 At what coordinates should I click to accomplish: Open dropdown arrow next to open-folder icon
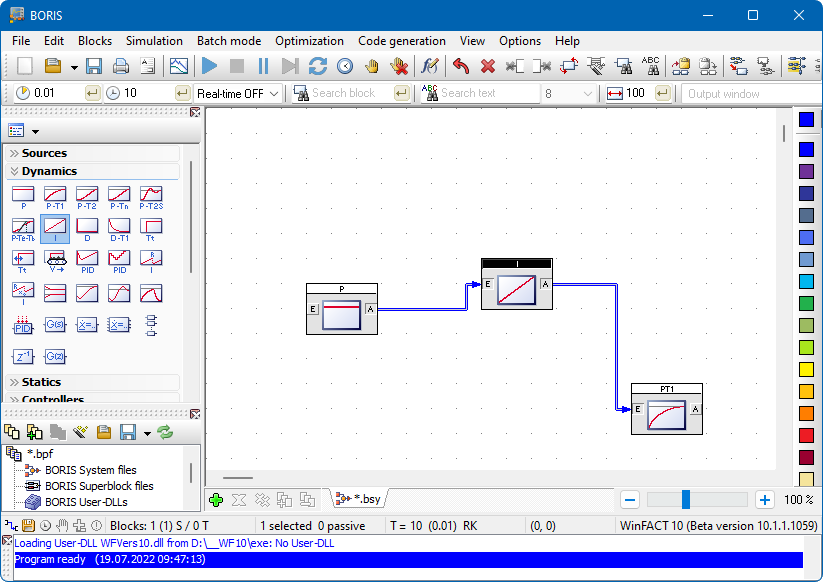[74, 67]
